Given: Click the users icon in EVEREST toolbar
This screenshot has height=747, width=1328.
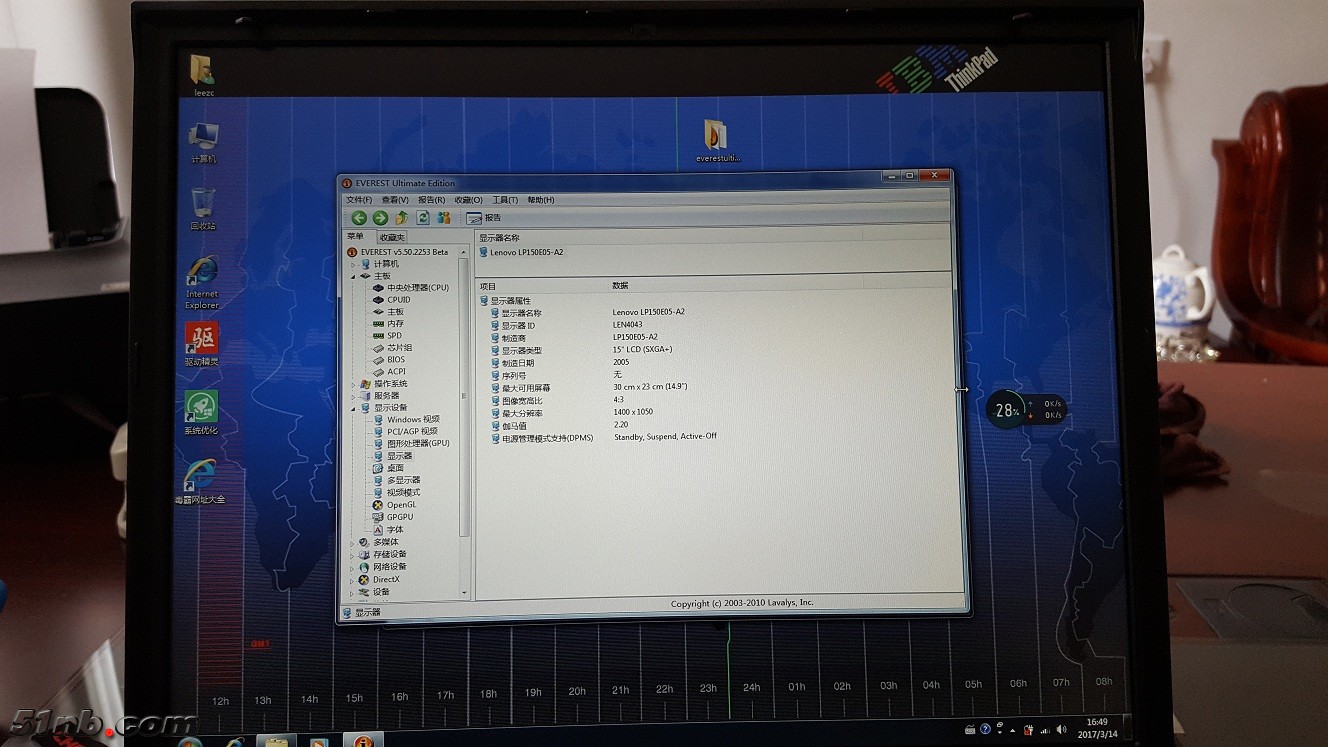Looking at the screenshot, I should (443, 218).
